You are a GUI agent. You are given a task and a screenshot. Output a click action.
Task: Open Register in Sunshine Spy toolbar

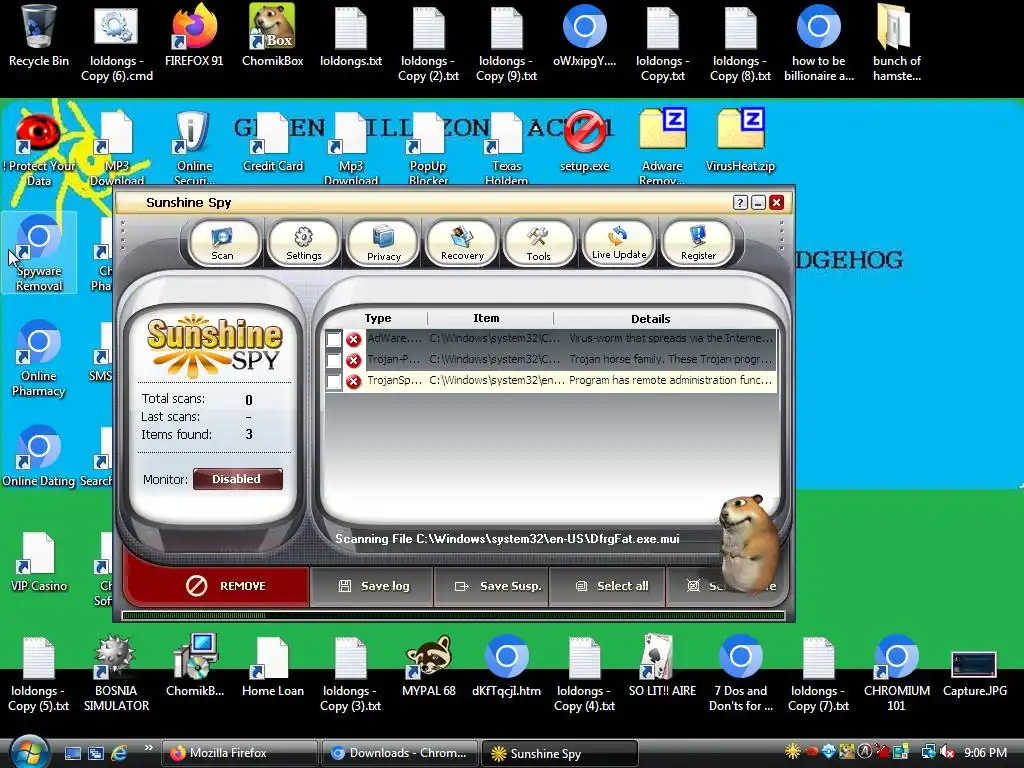[x=698, y=243]
